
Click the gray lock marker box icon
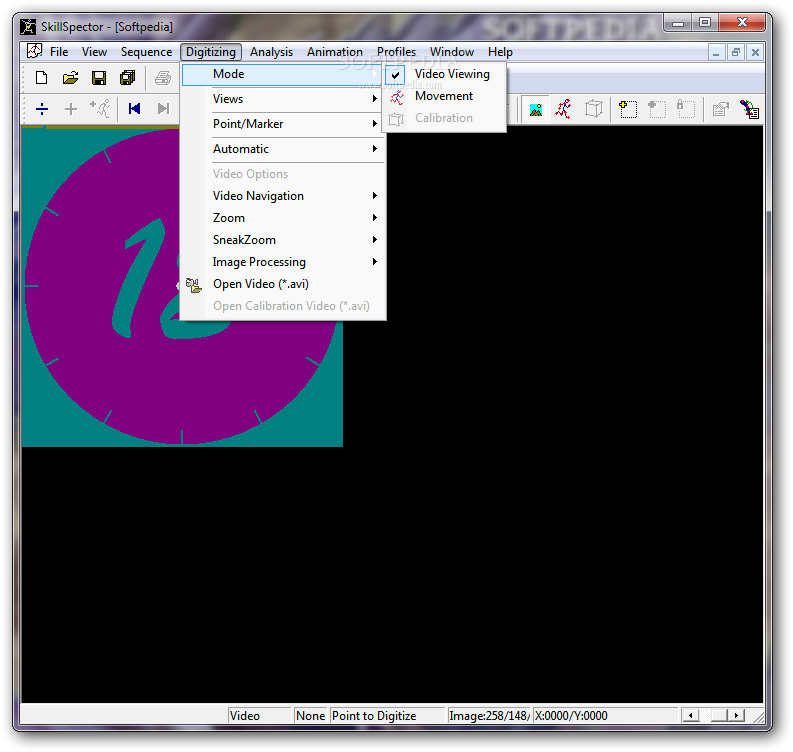pyautogui.click(x=685, y=109)
